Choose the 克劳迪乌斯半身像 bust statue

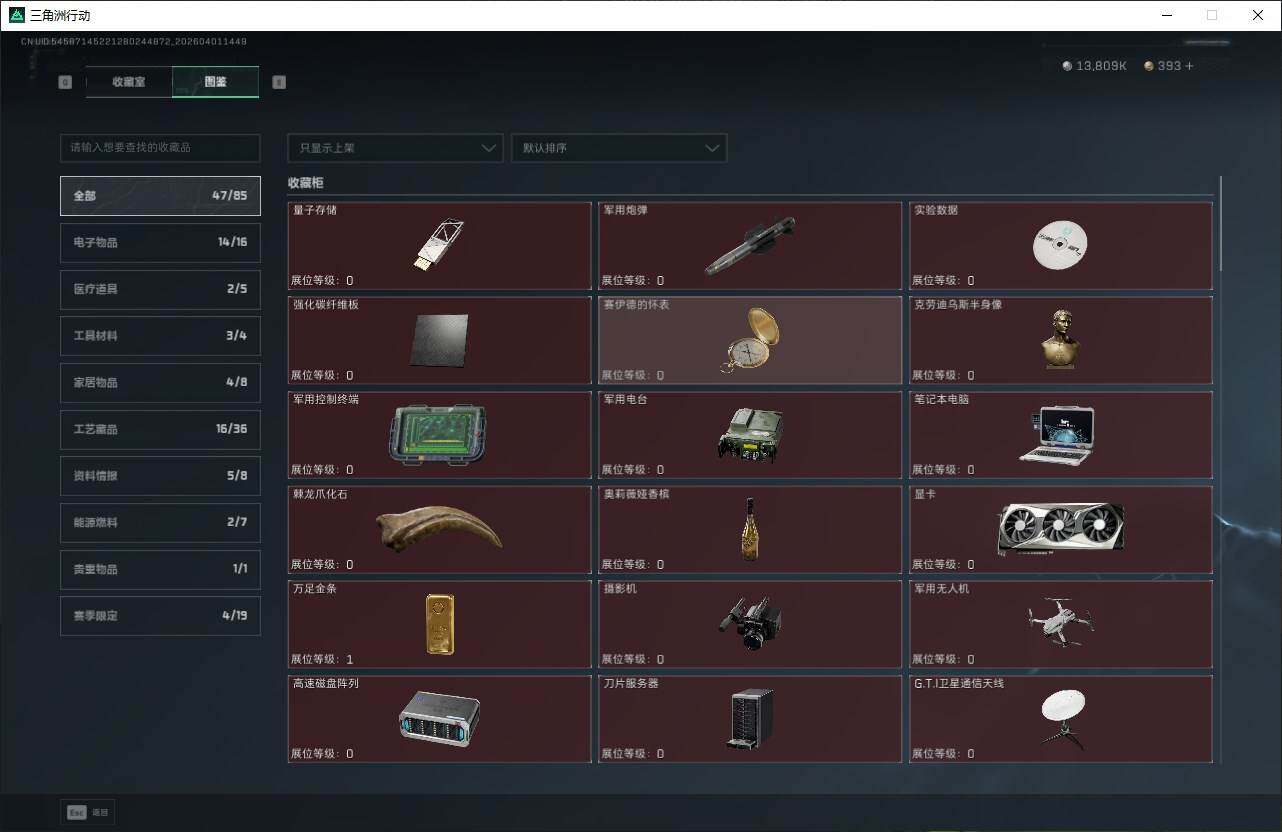pos(1061,340)
